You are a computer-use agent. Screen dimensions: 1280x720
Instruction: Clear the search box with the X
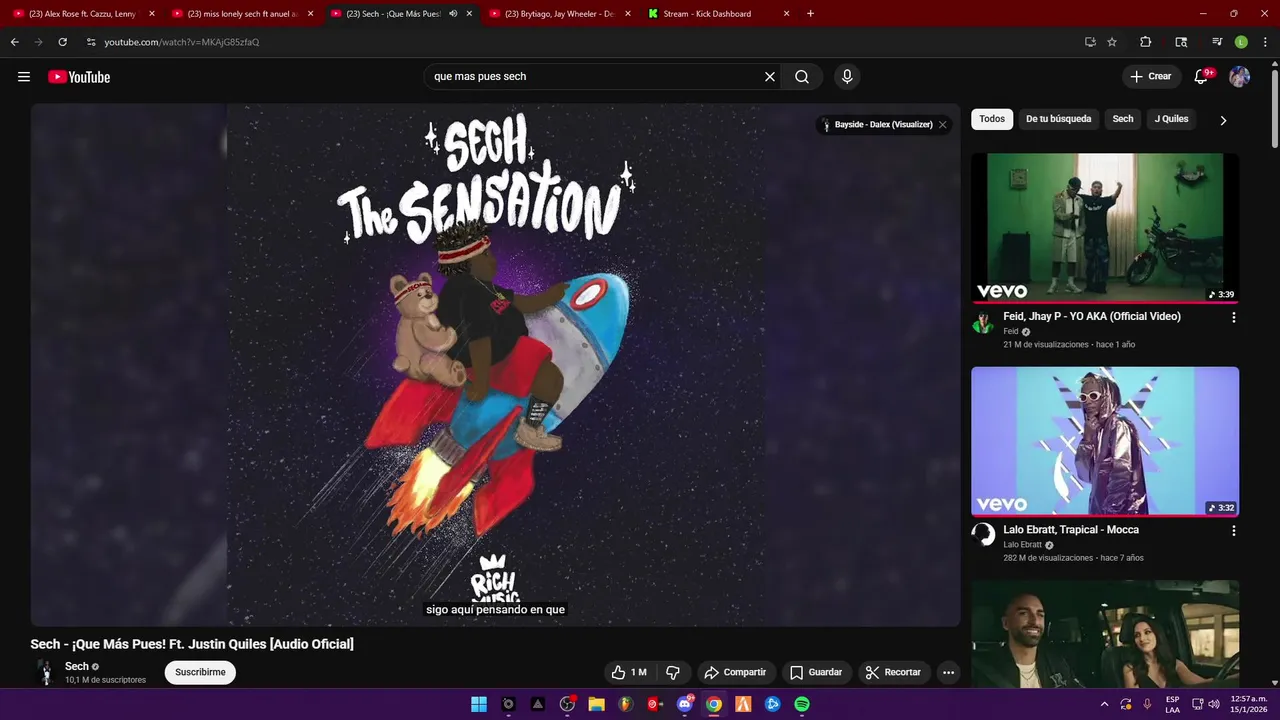coord(770,77)
